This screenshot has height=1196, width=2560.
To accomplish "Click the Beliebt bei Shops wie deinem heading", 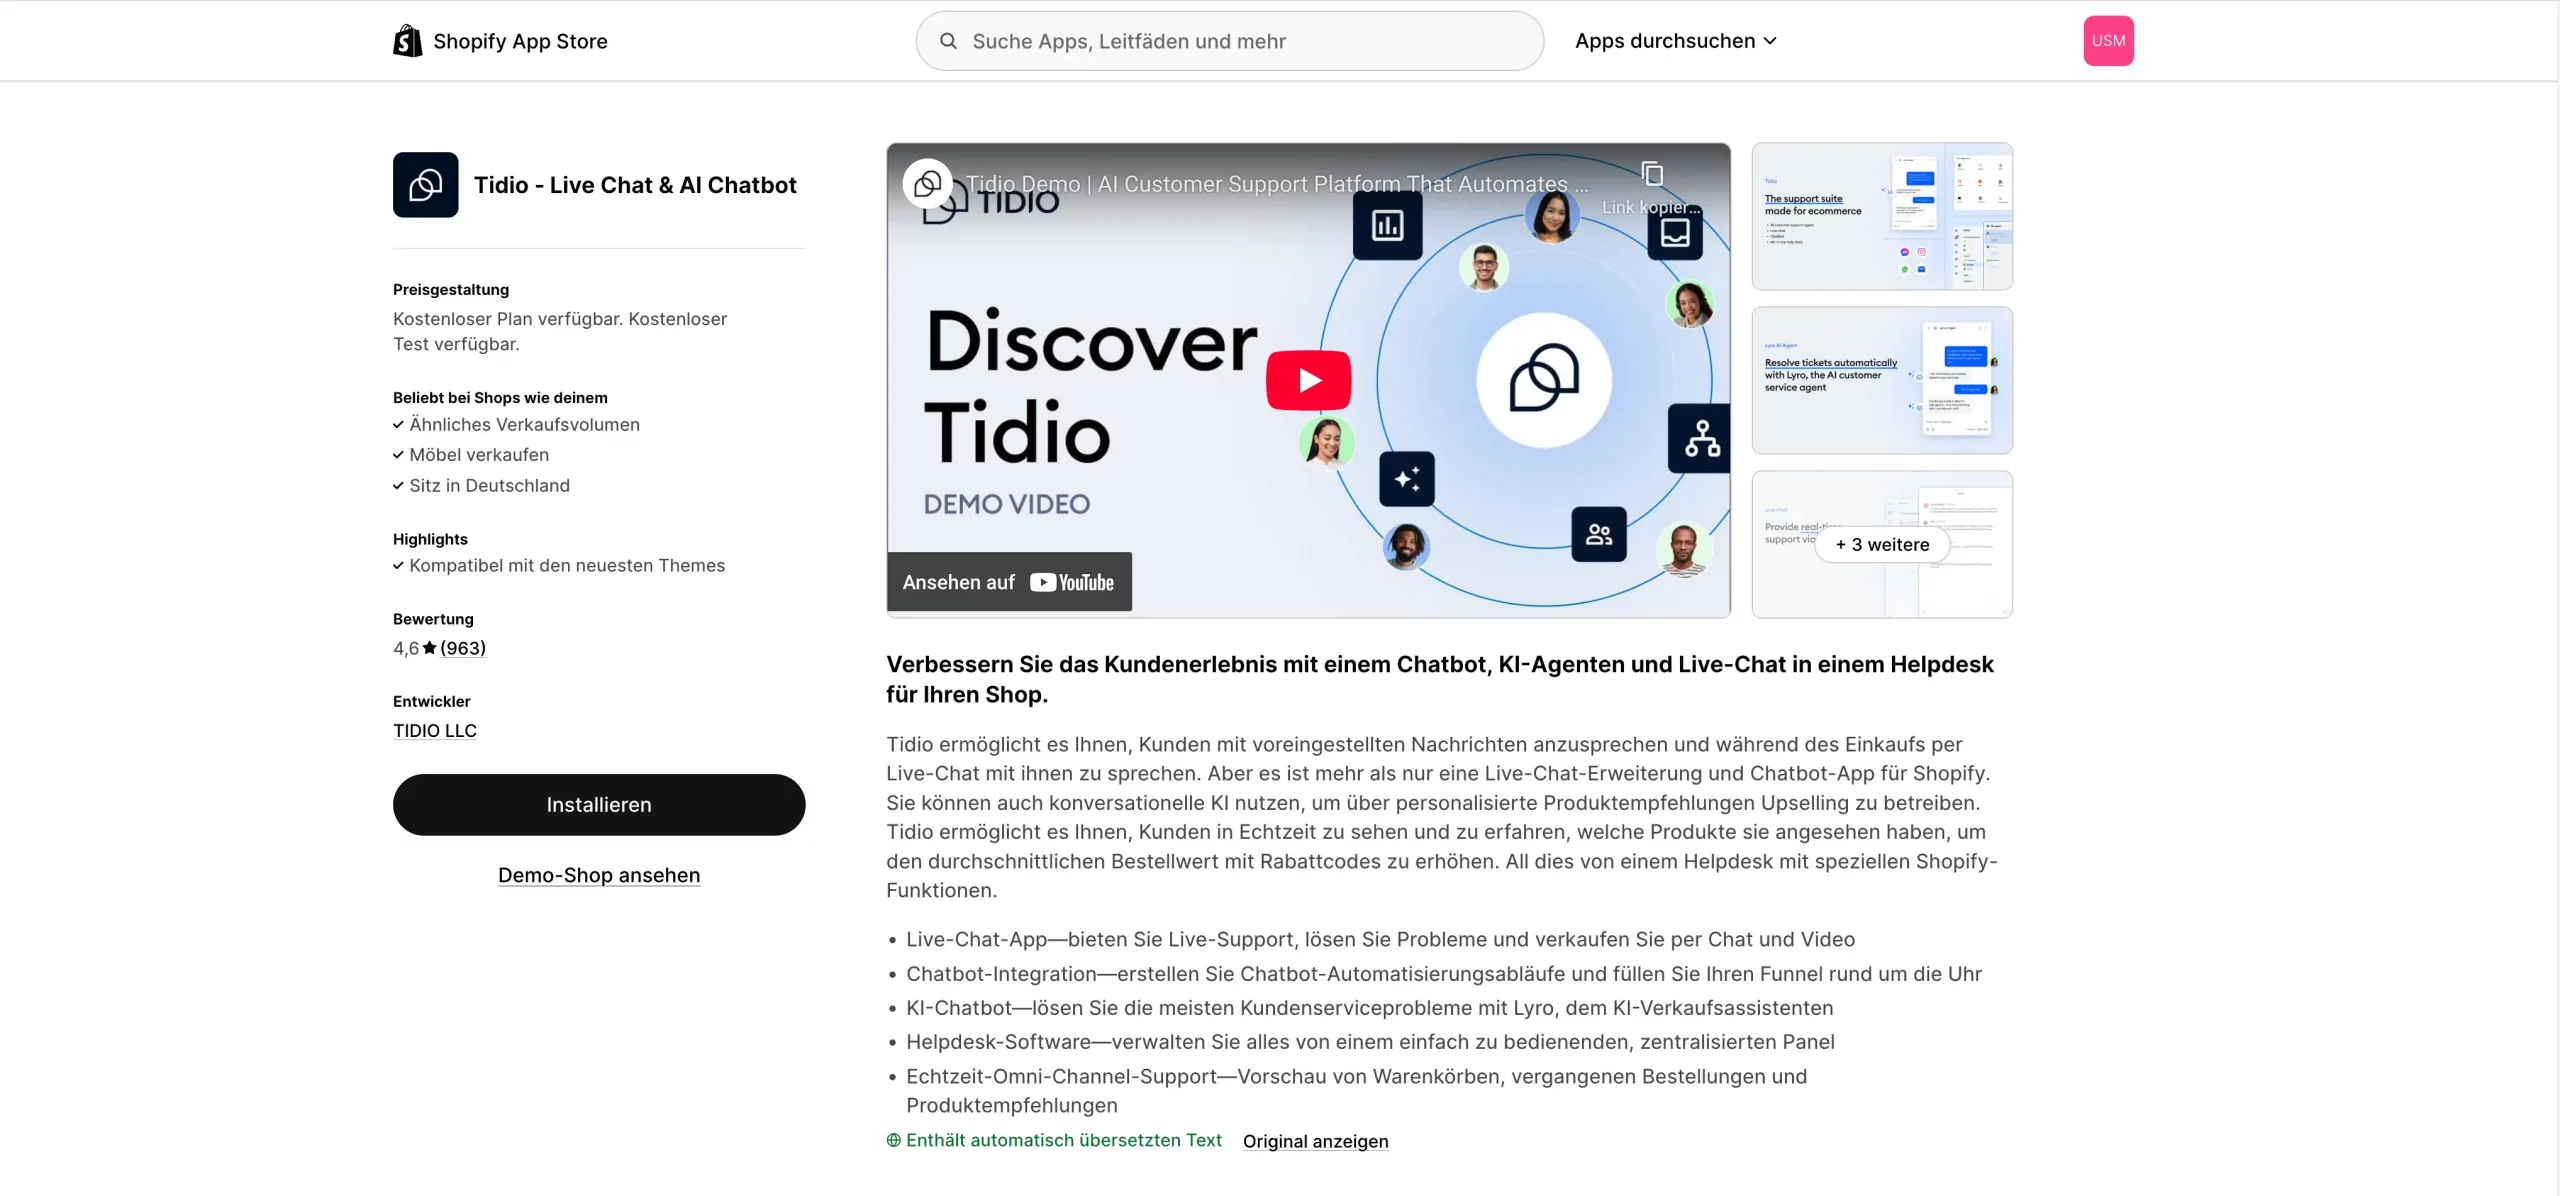I will (x=500, y=398).
